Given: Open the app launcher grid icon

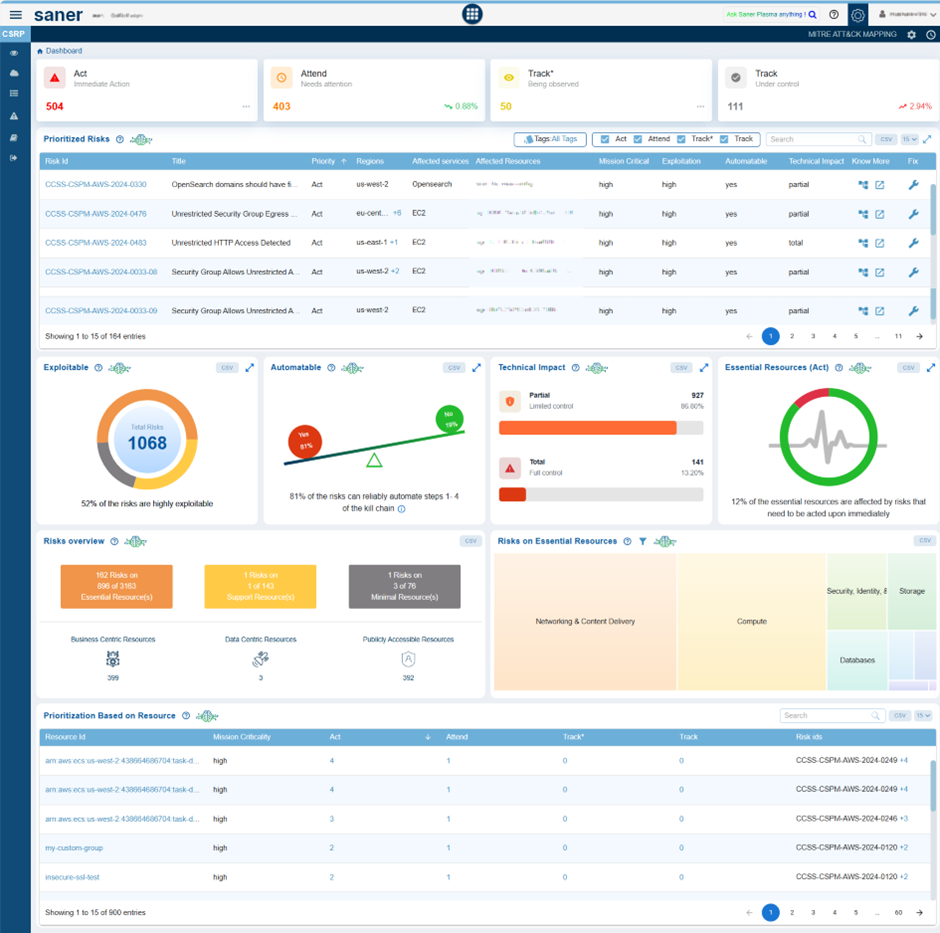Looking at the screenshot, I should [x=472, y=14].
